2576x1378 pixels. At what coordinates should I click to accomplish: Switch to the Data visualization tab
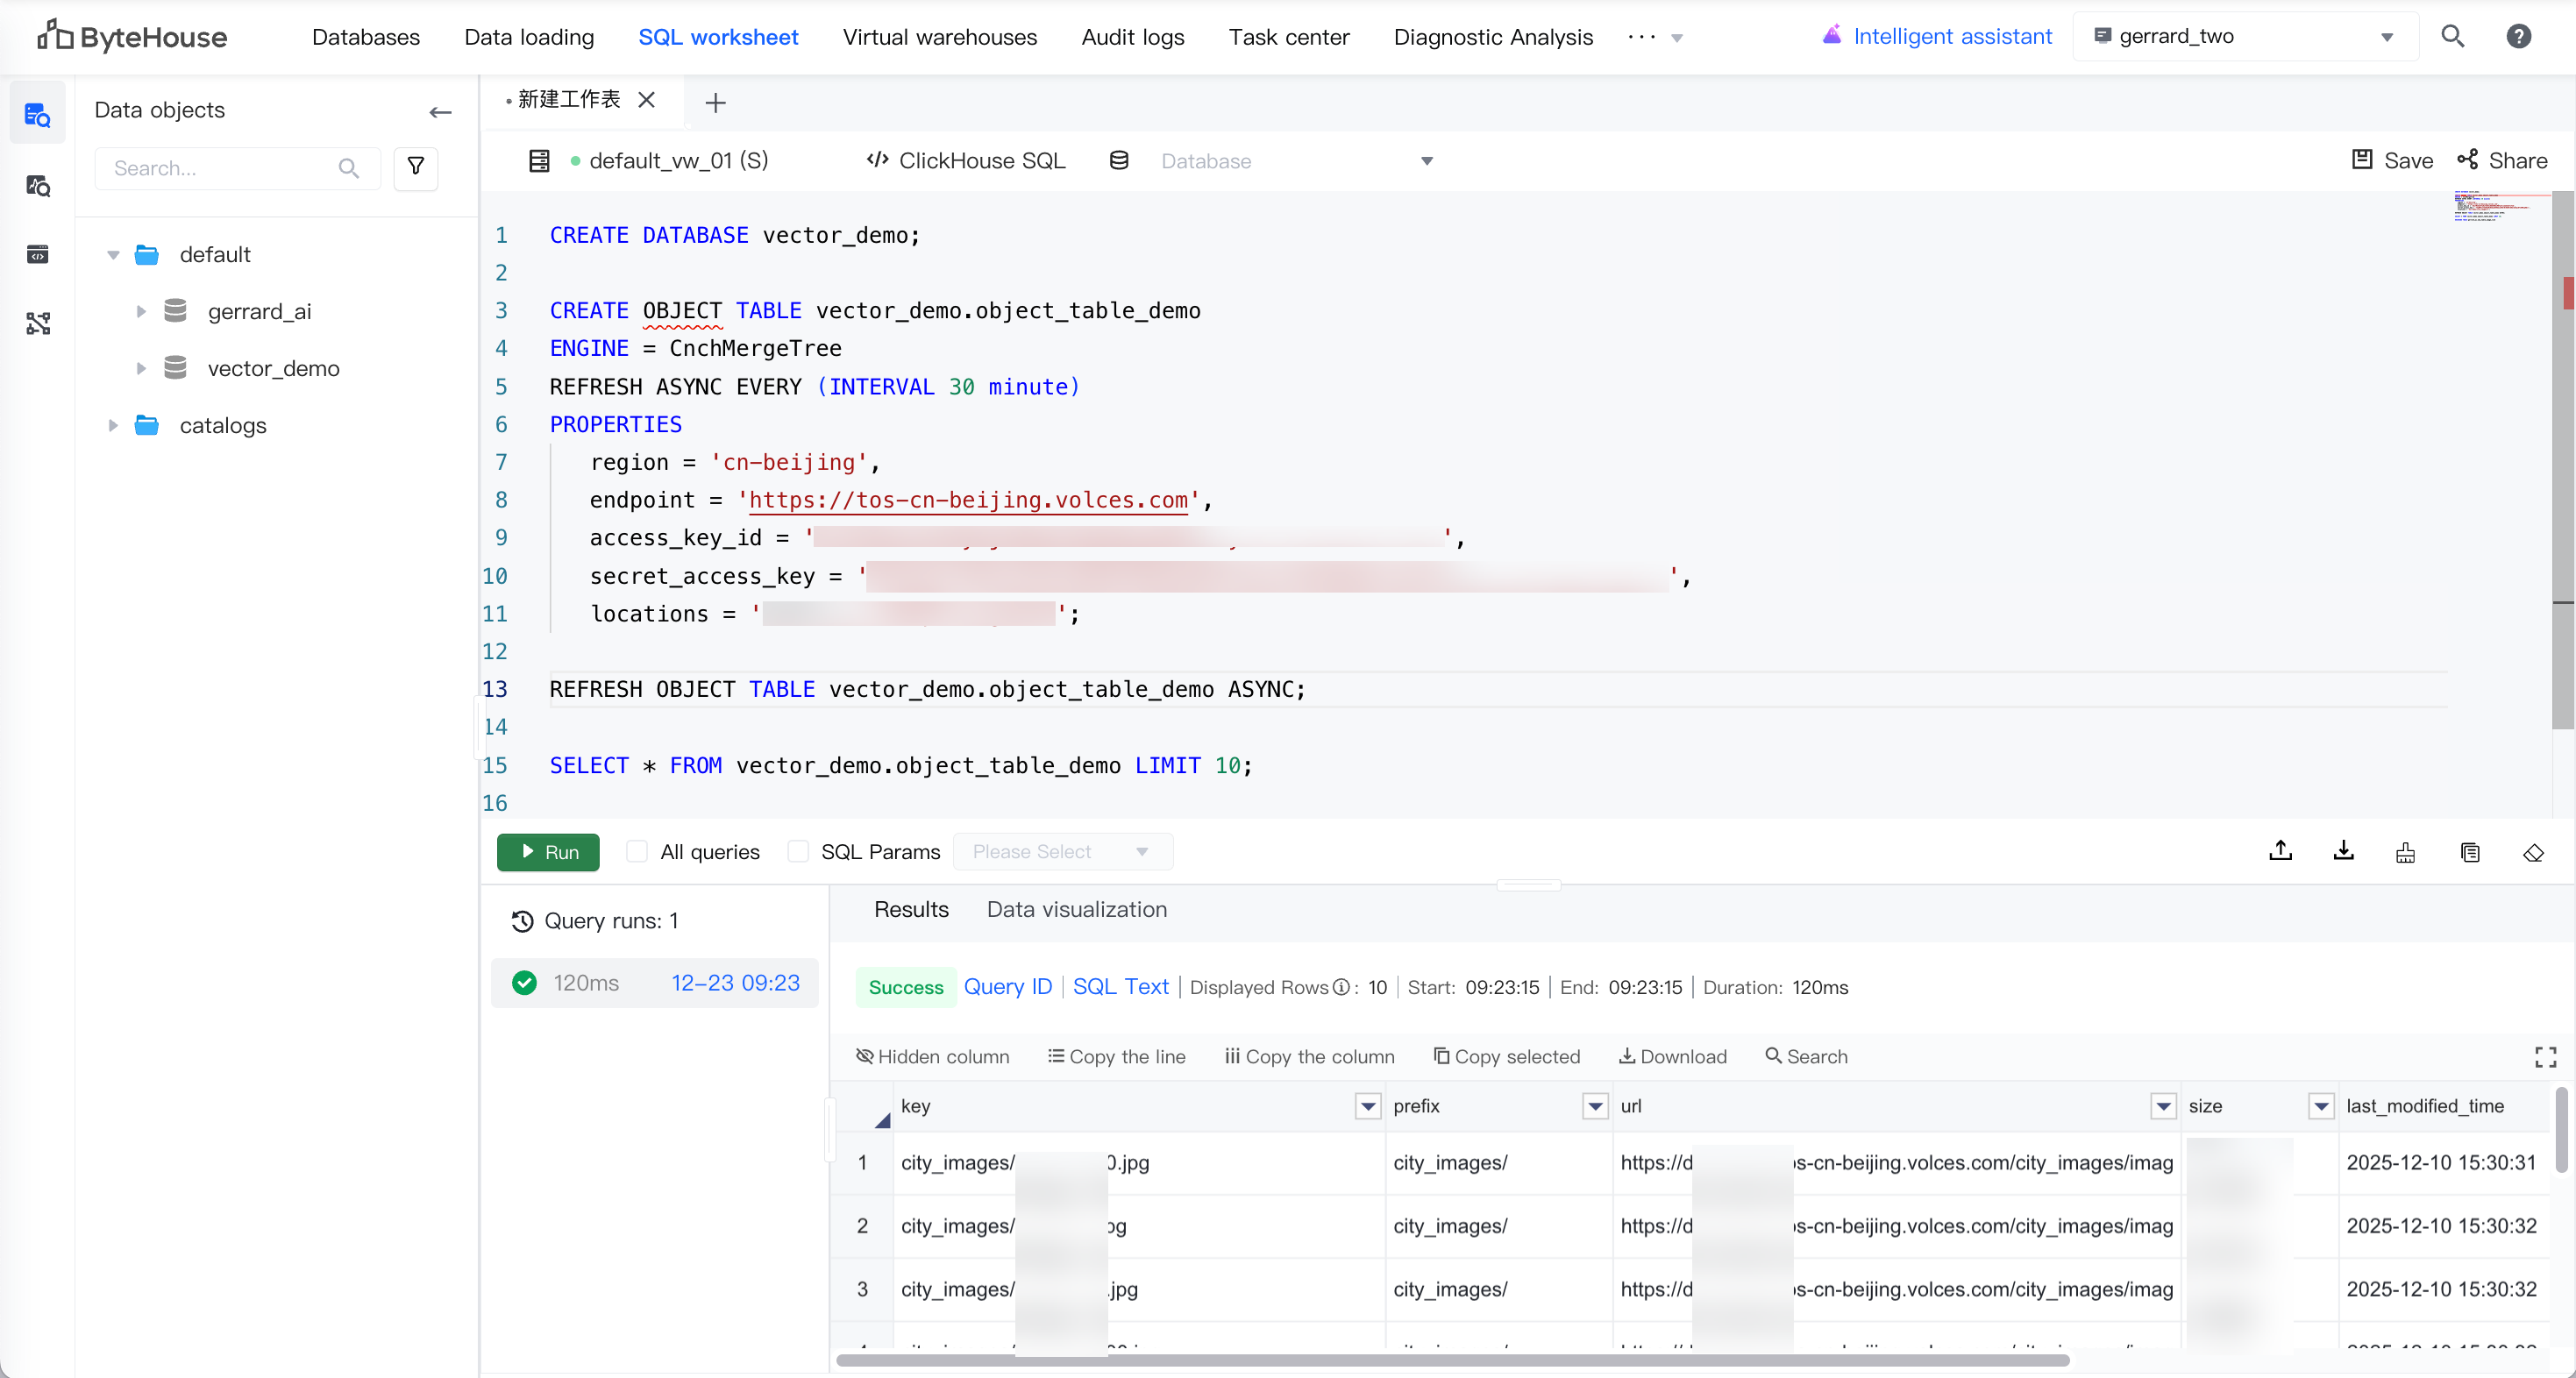pyautogui.click(x=1076, y=909)
